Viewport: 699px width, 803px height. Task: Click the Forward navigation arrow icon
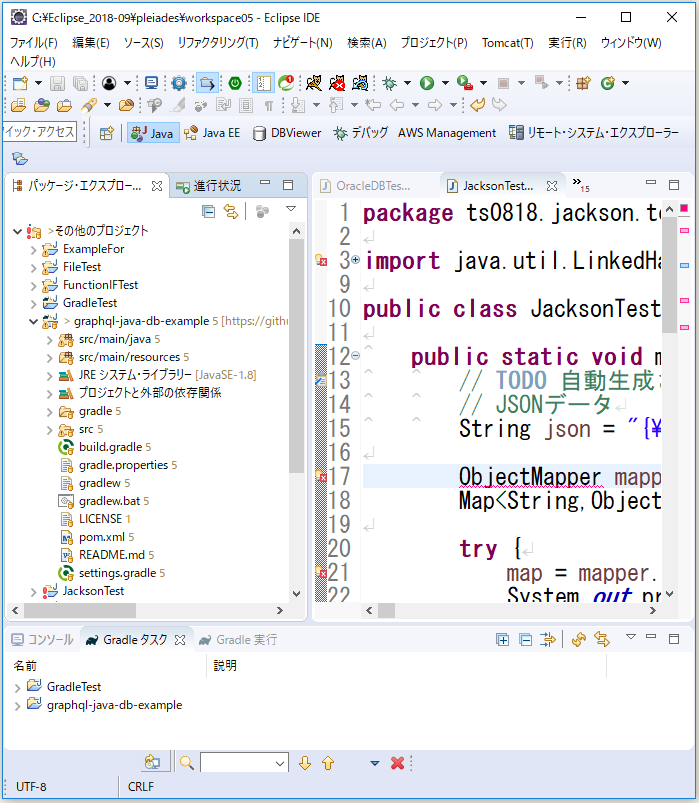tap(435, 105)
